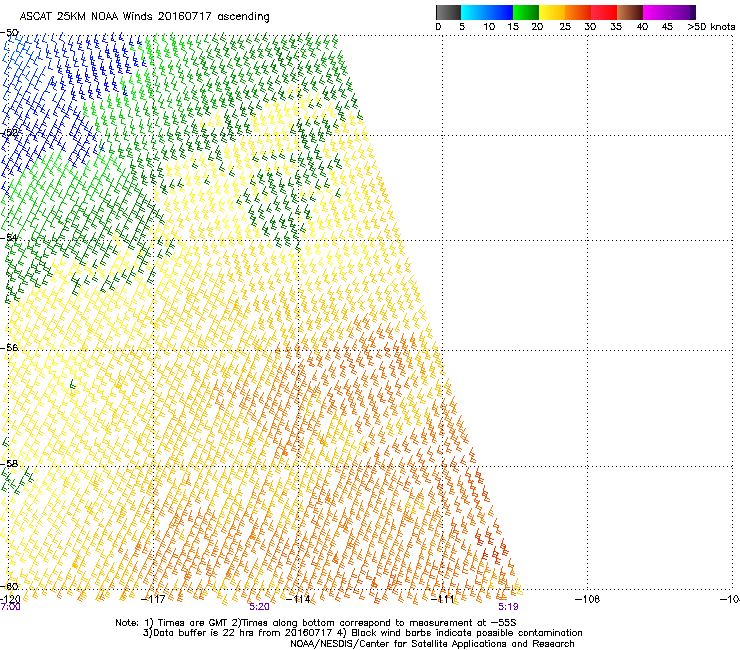Click the -50 latitude label
The height and width of the screenshot is (650, 740).
click(x=9, y=33)
